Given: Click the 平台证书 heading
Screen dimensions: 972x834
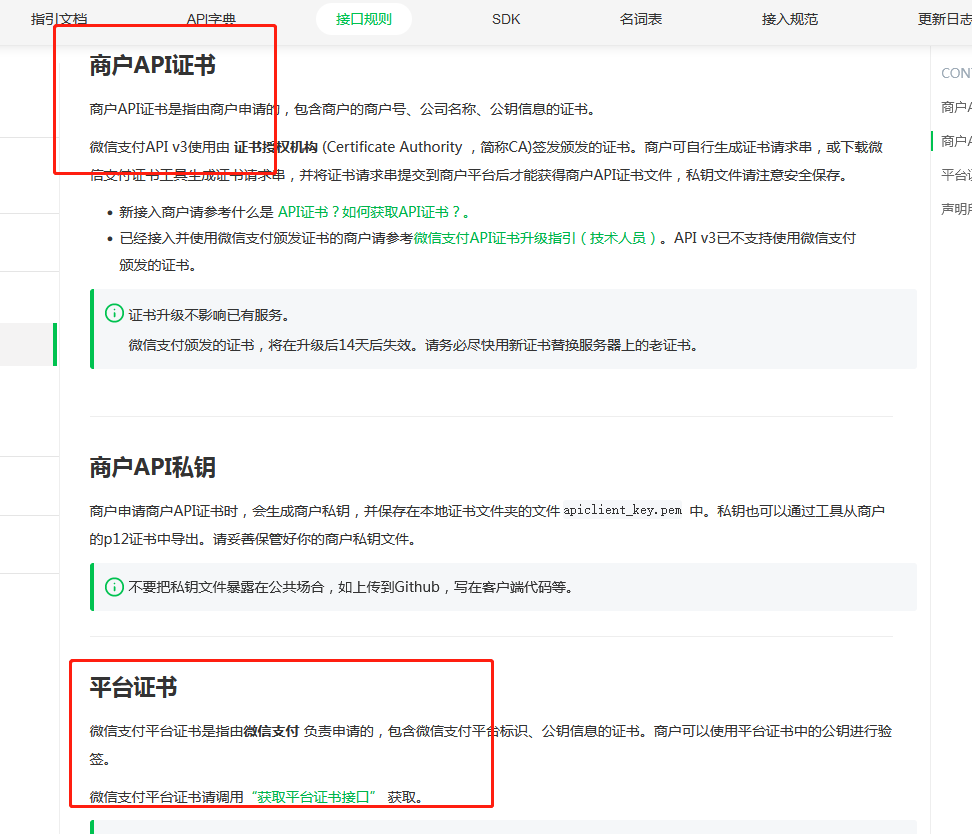Looking at the screenshot, I should point(133,687).
